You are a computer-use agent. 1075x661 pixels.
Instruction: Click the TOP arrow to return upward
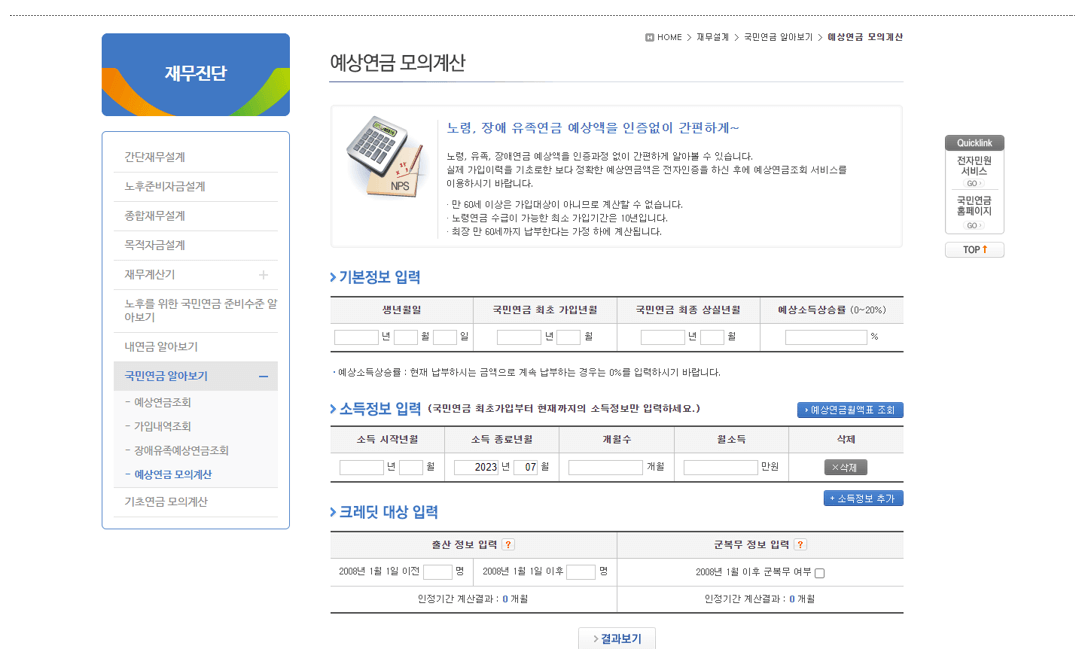point(974,249)
